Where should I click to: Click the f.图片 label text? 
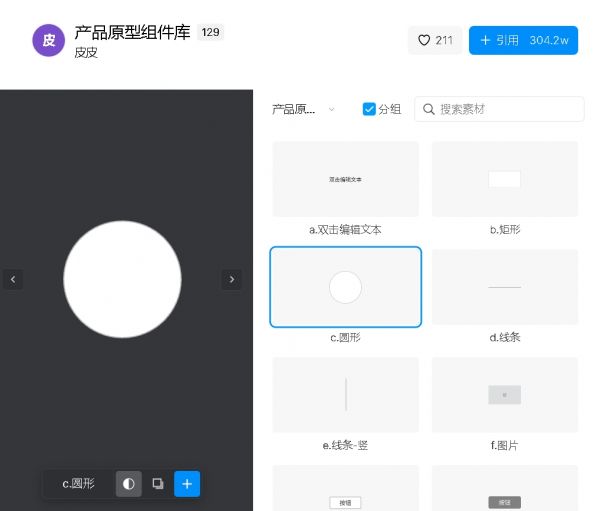point(504,446)
